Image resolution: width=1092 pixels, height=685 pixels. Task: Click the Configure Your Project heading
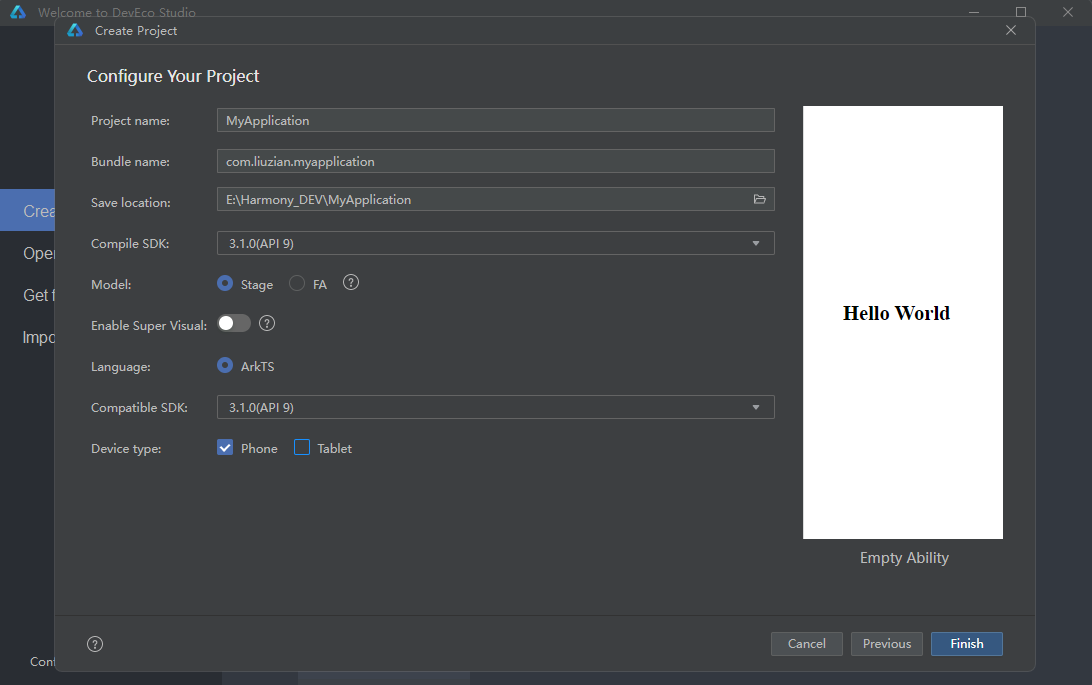coord(173,76)
